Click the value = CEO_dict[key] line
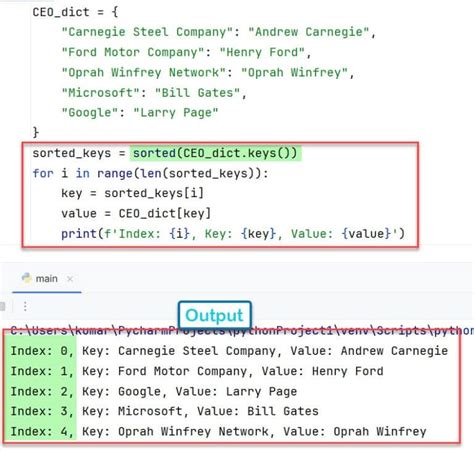Viewport: 474px width, 451px height. point(136,214)
